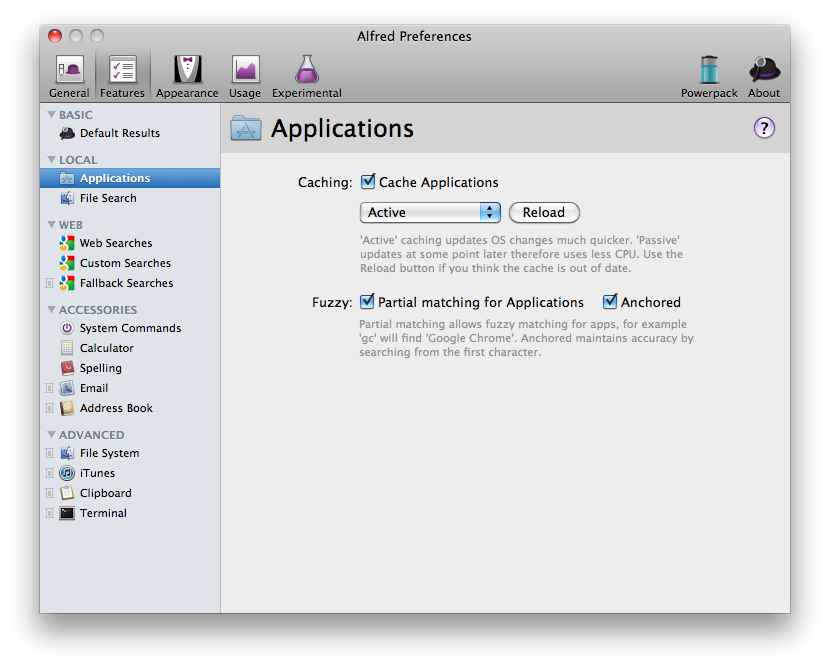The image size is (830, 668).
Task: Select the Custom Searches sidebar entry
Action: 130,263
